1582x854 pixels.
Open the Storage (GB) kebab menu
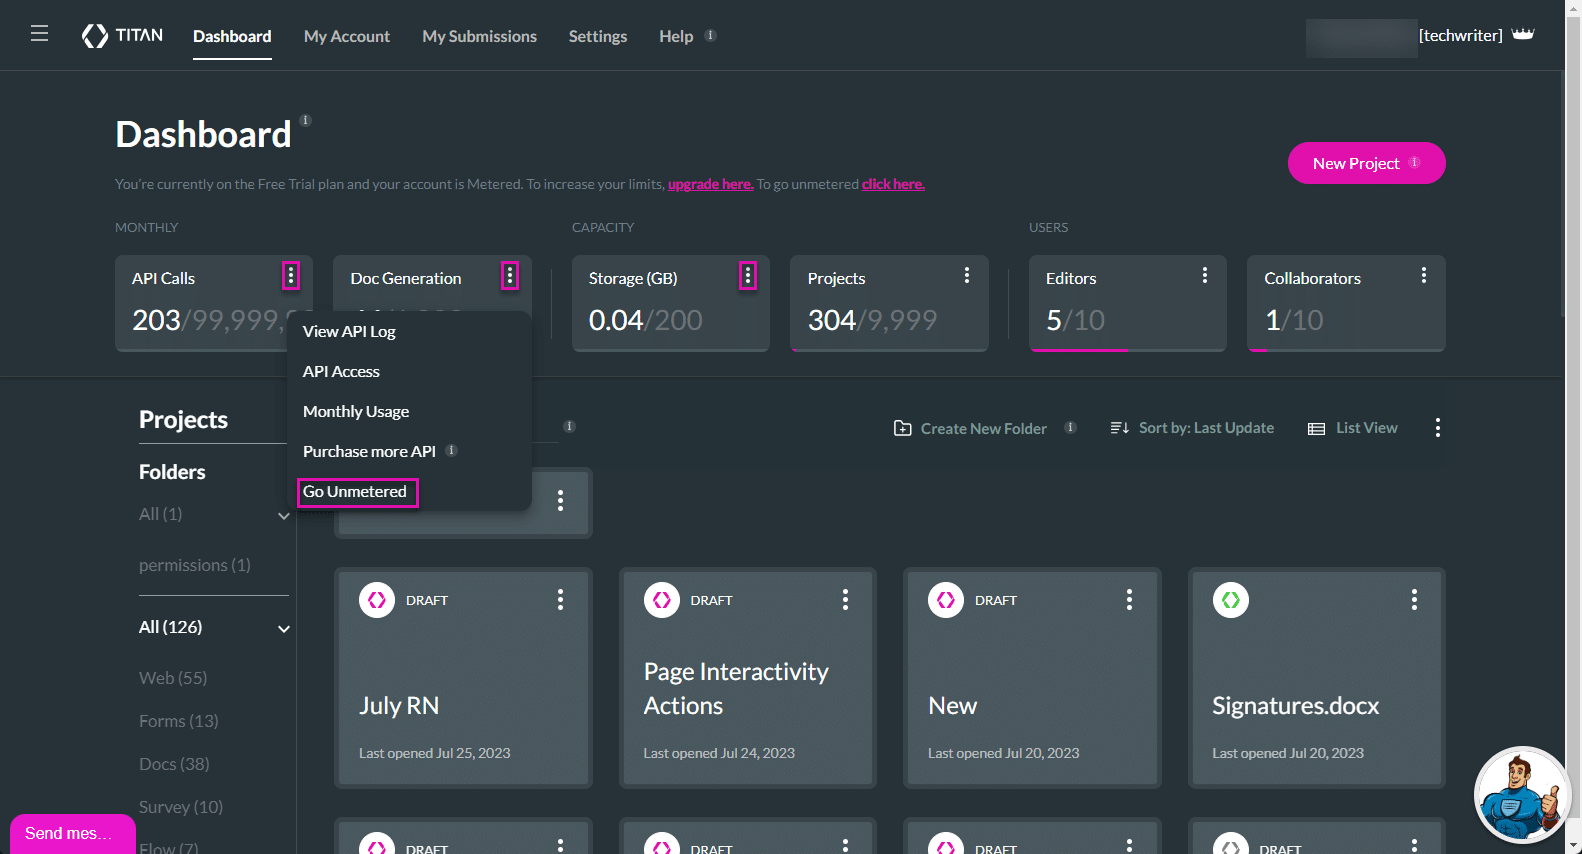pyautogui.click(x=748, y=276)
